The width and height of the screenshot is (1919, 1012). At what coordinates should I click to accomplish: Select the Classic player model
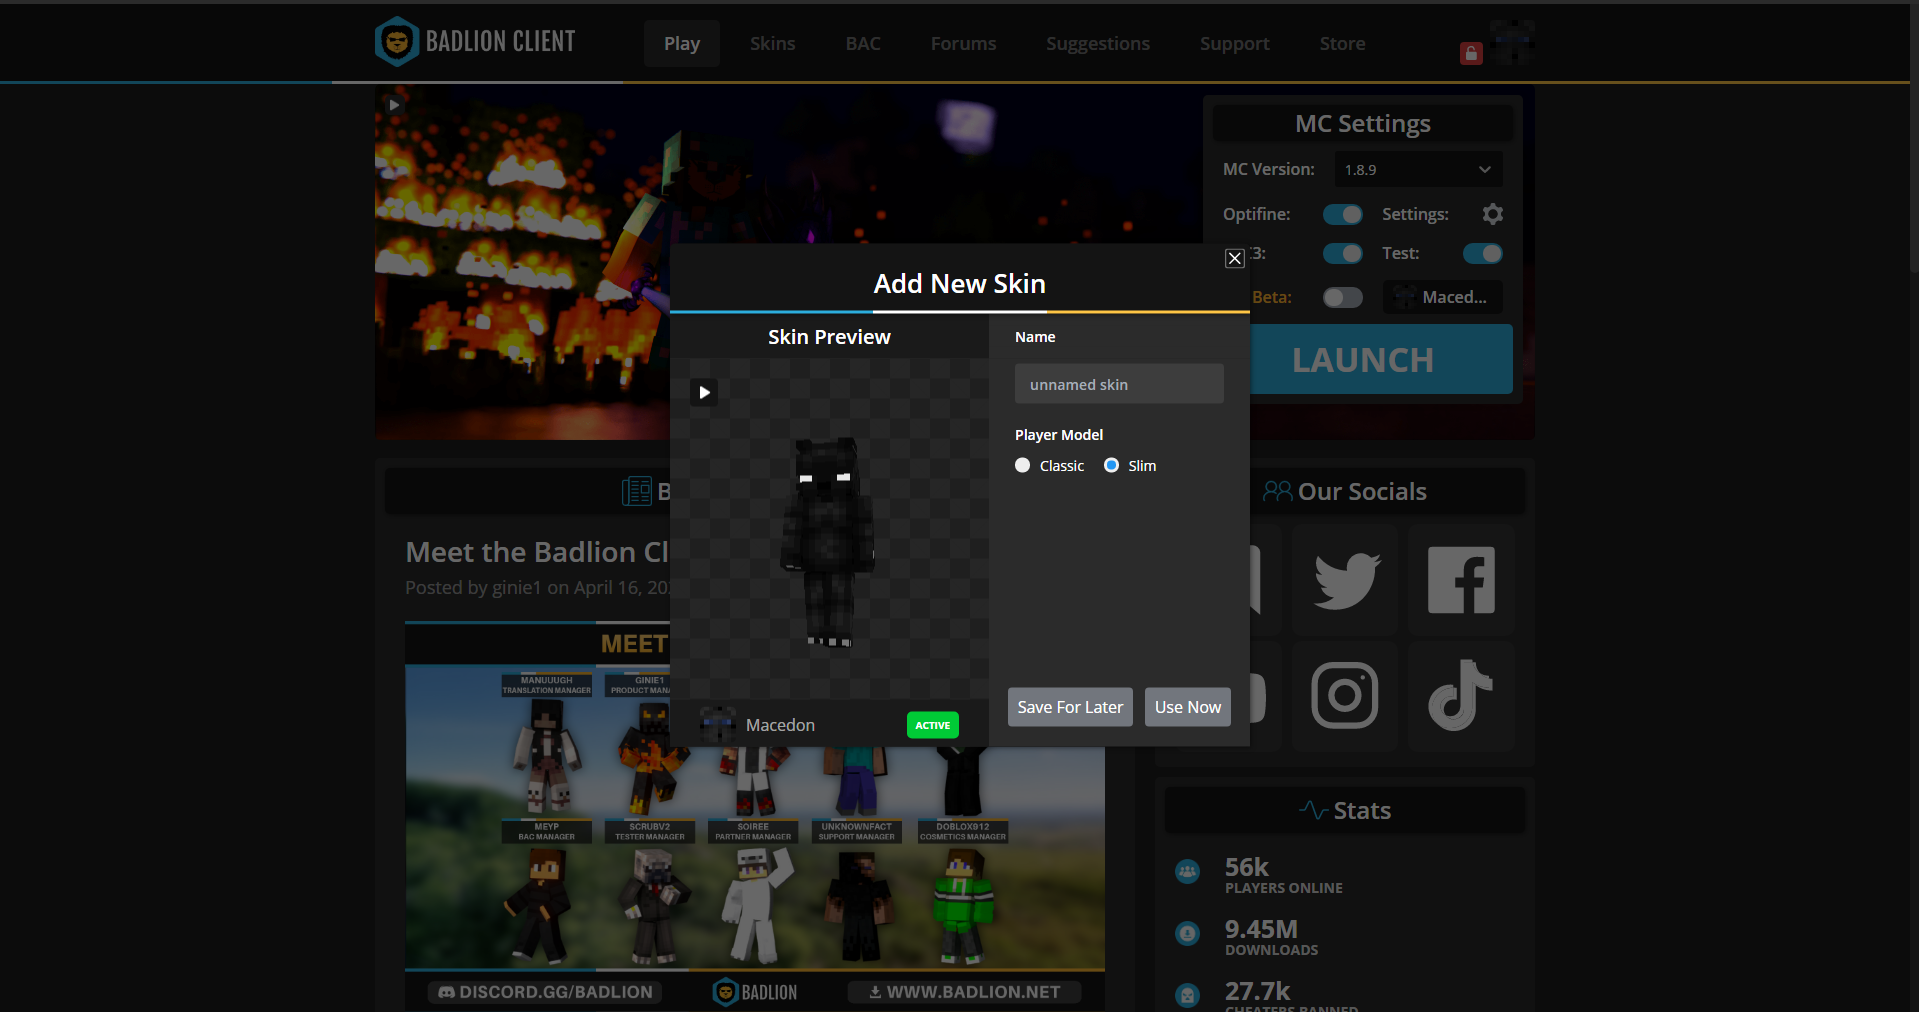(x=1022, y=465)
